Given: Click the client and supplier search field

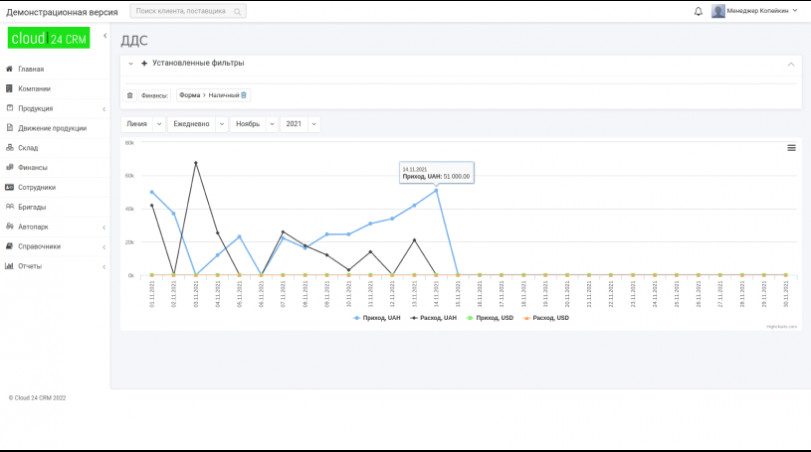Looking at the screenshot, I should (x=180, y=11).
